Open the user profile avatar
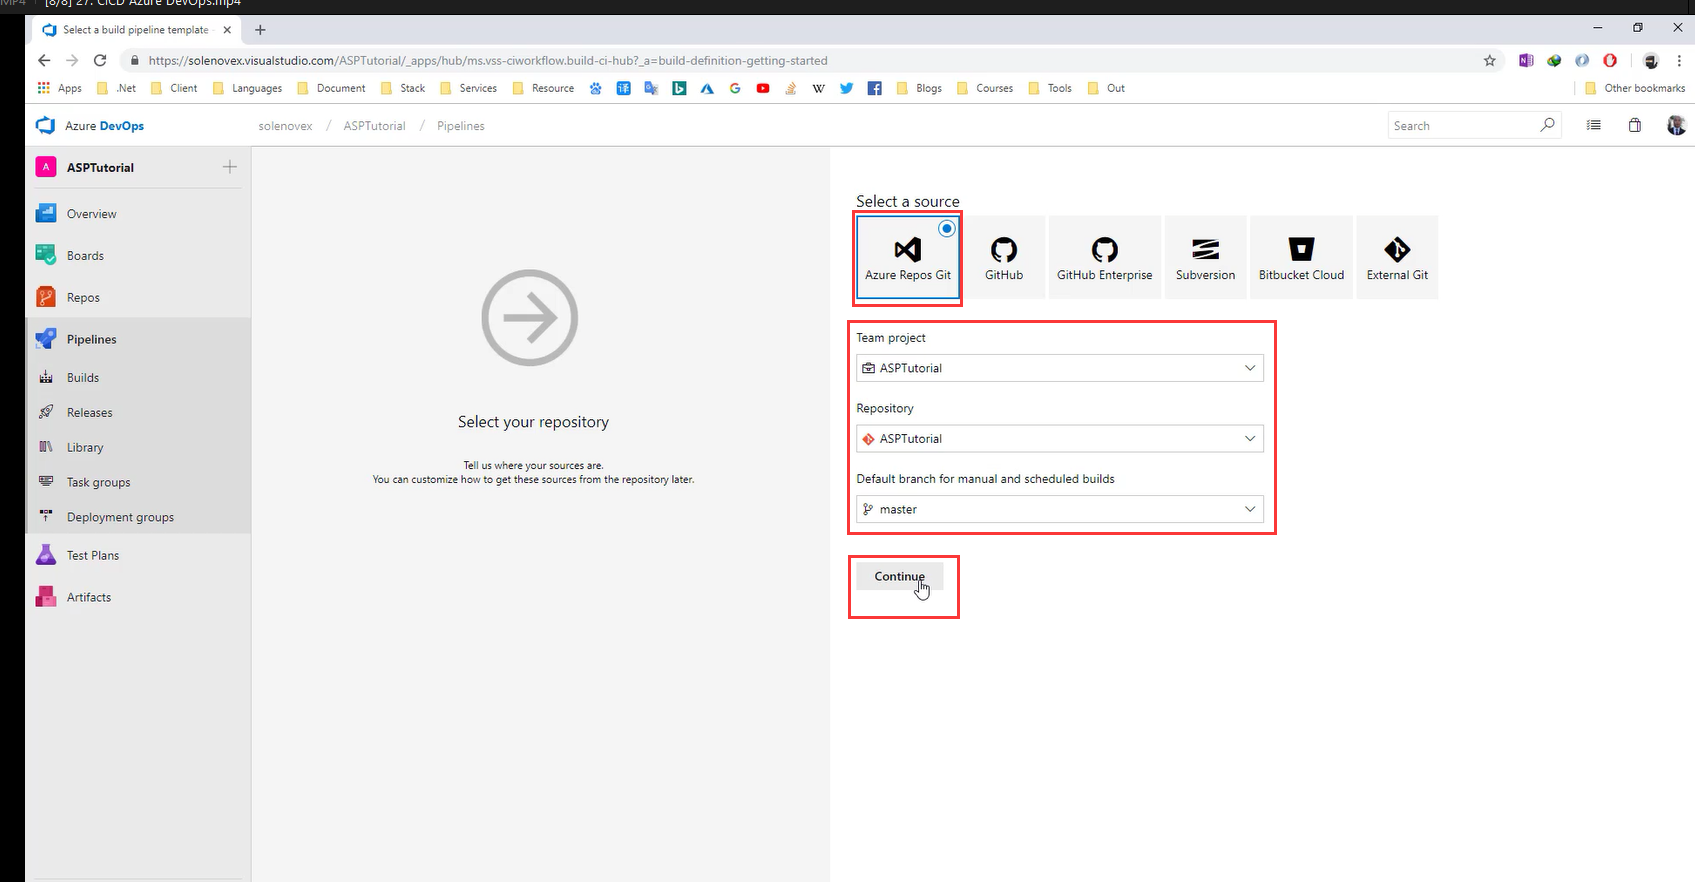 (x=1676, y=125)
